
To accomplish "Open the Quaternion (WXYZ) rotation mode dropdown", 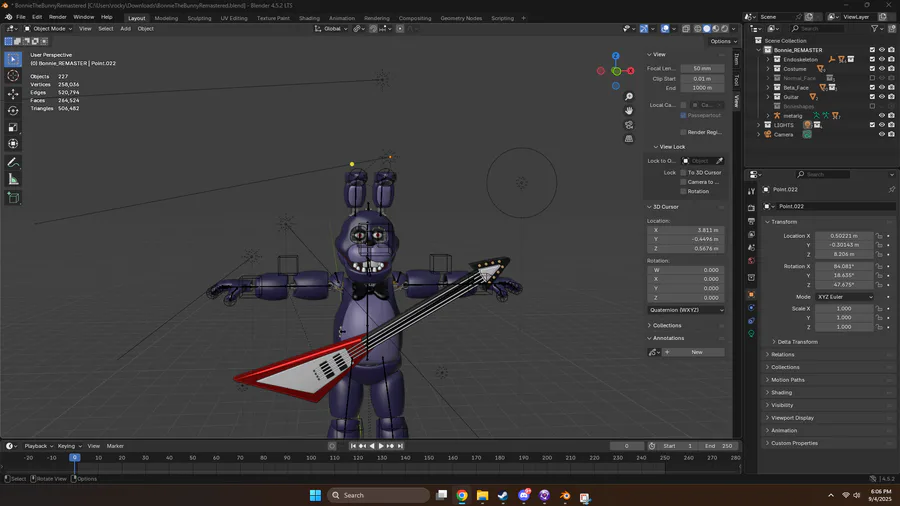I will (686, 310).
